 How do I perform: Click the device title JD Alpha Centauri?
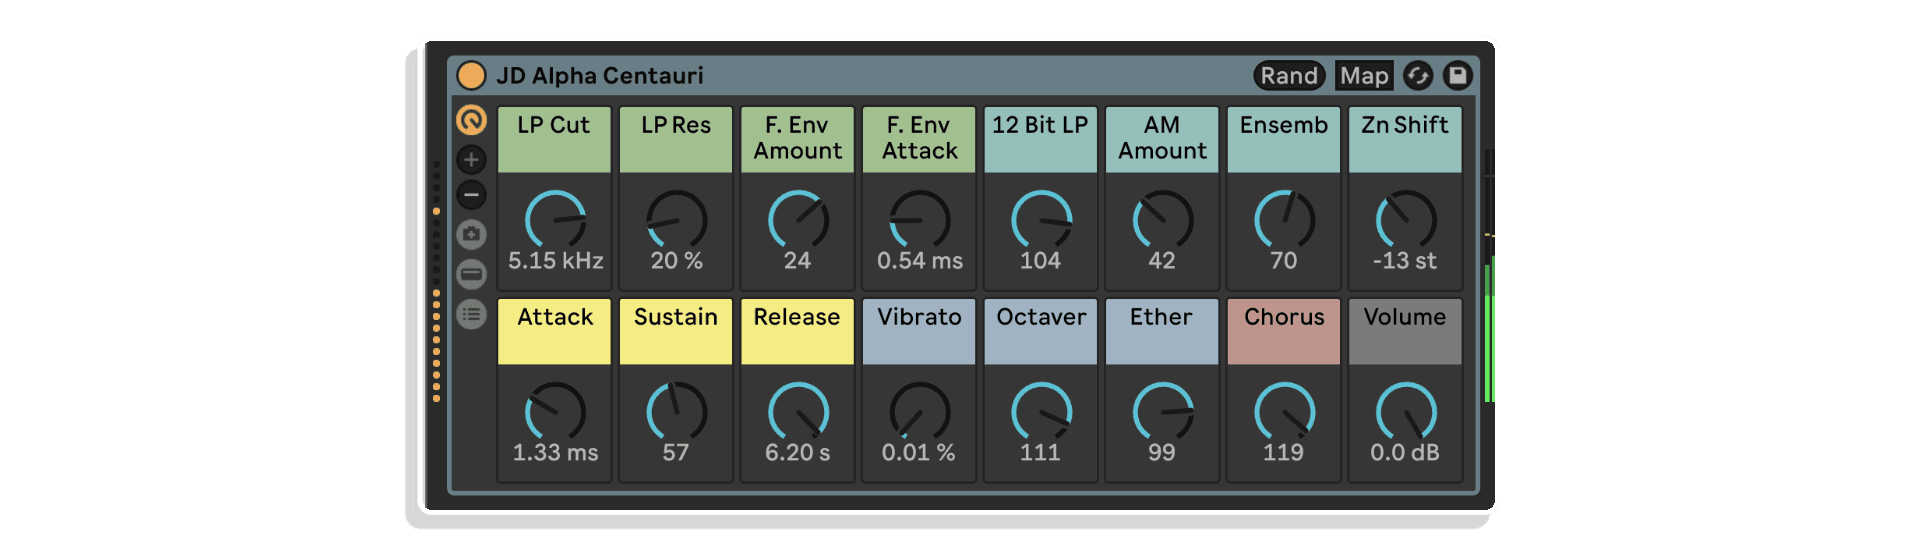tap(600, 76)
